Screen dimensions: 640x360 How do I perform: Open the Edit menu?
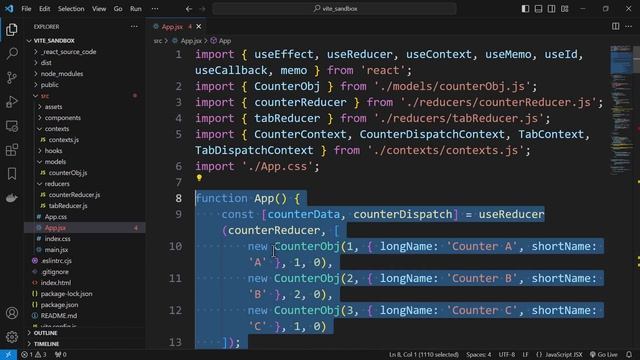point(44,9)
